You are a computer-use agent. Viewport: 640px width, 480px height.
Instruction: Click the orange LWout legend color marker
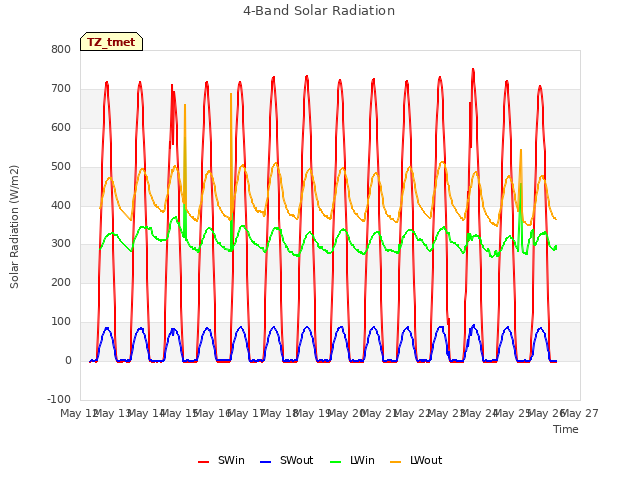(x=396, y=462)
